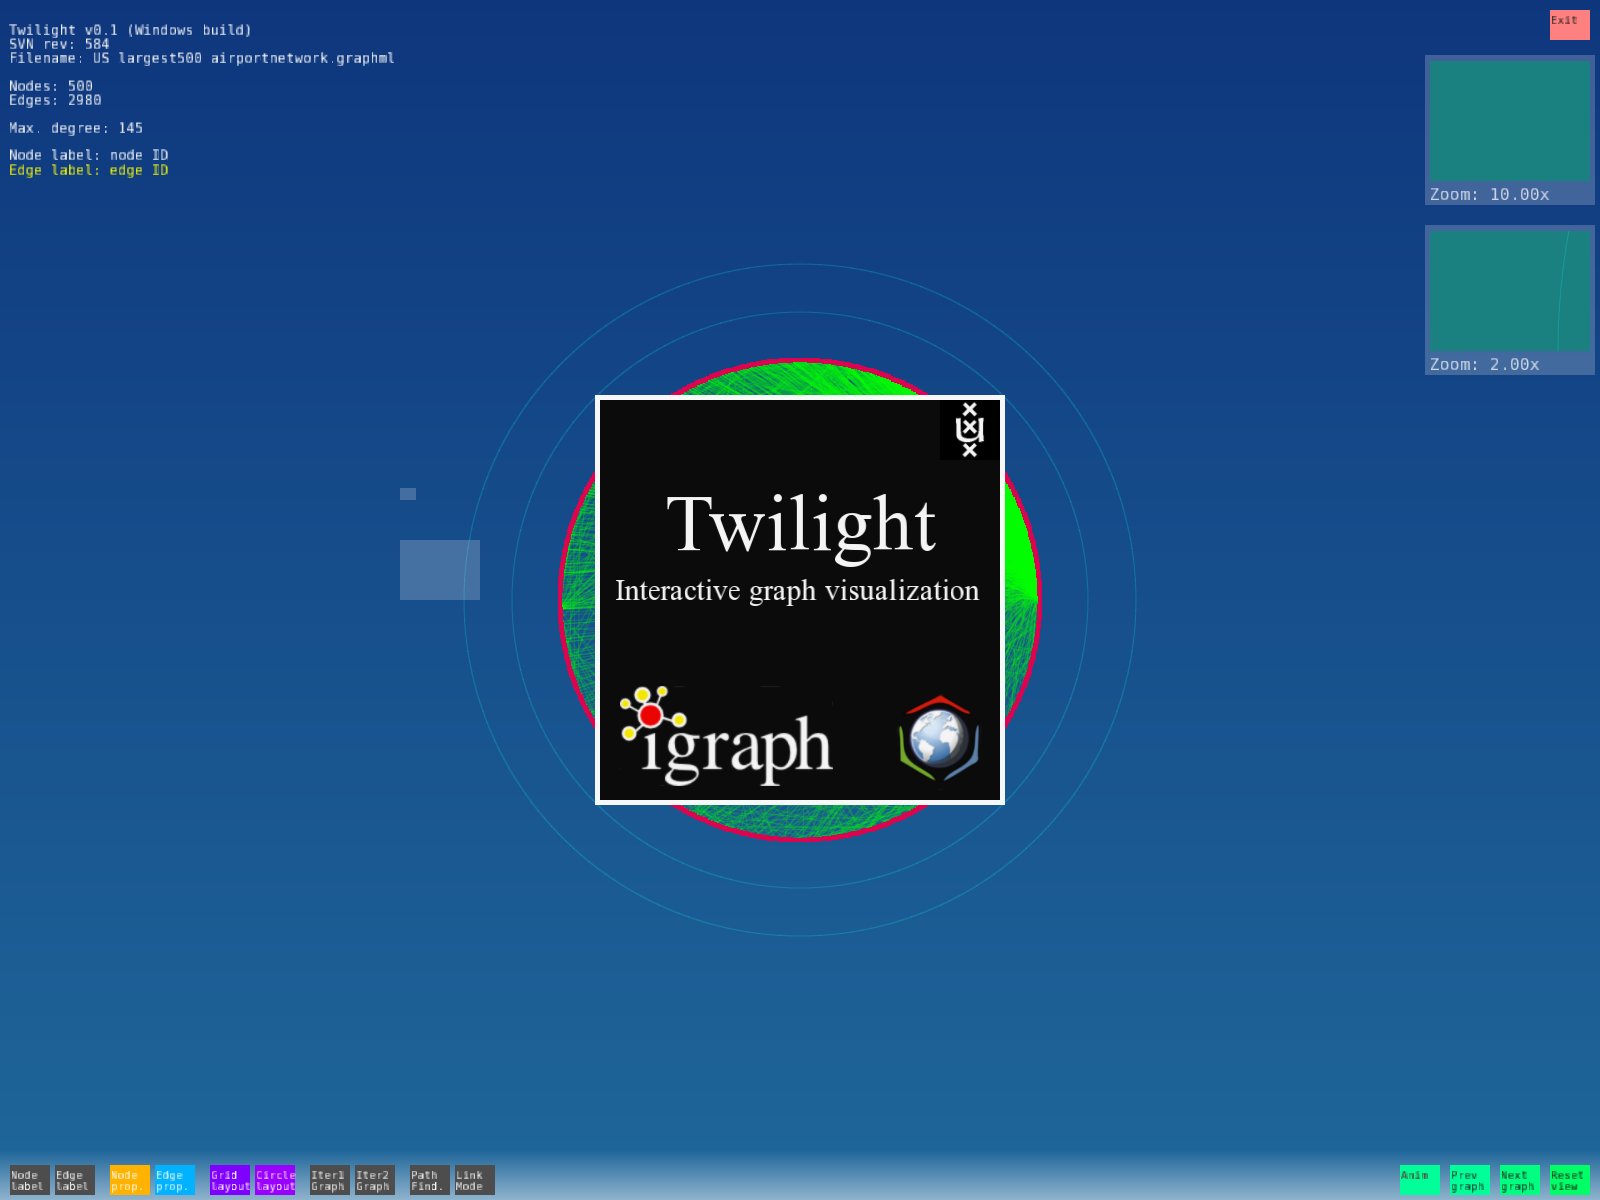
Task: Toggle the Node label button
Action: coord(29,1180)
